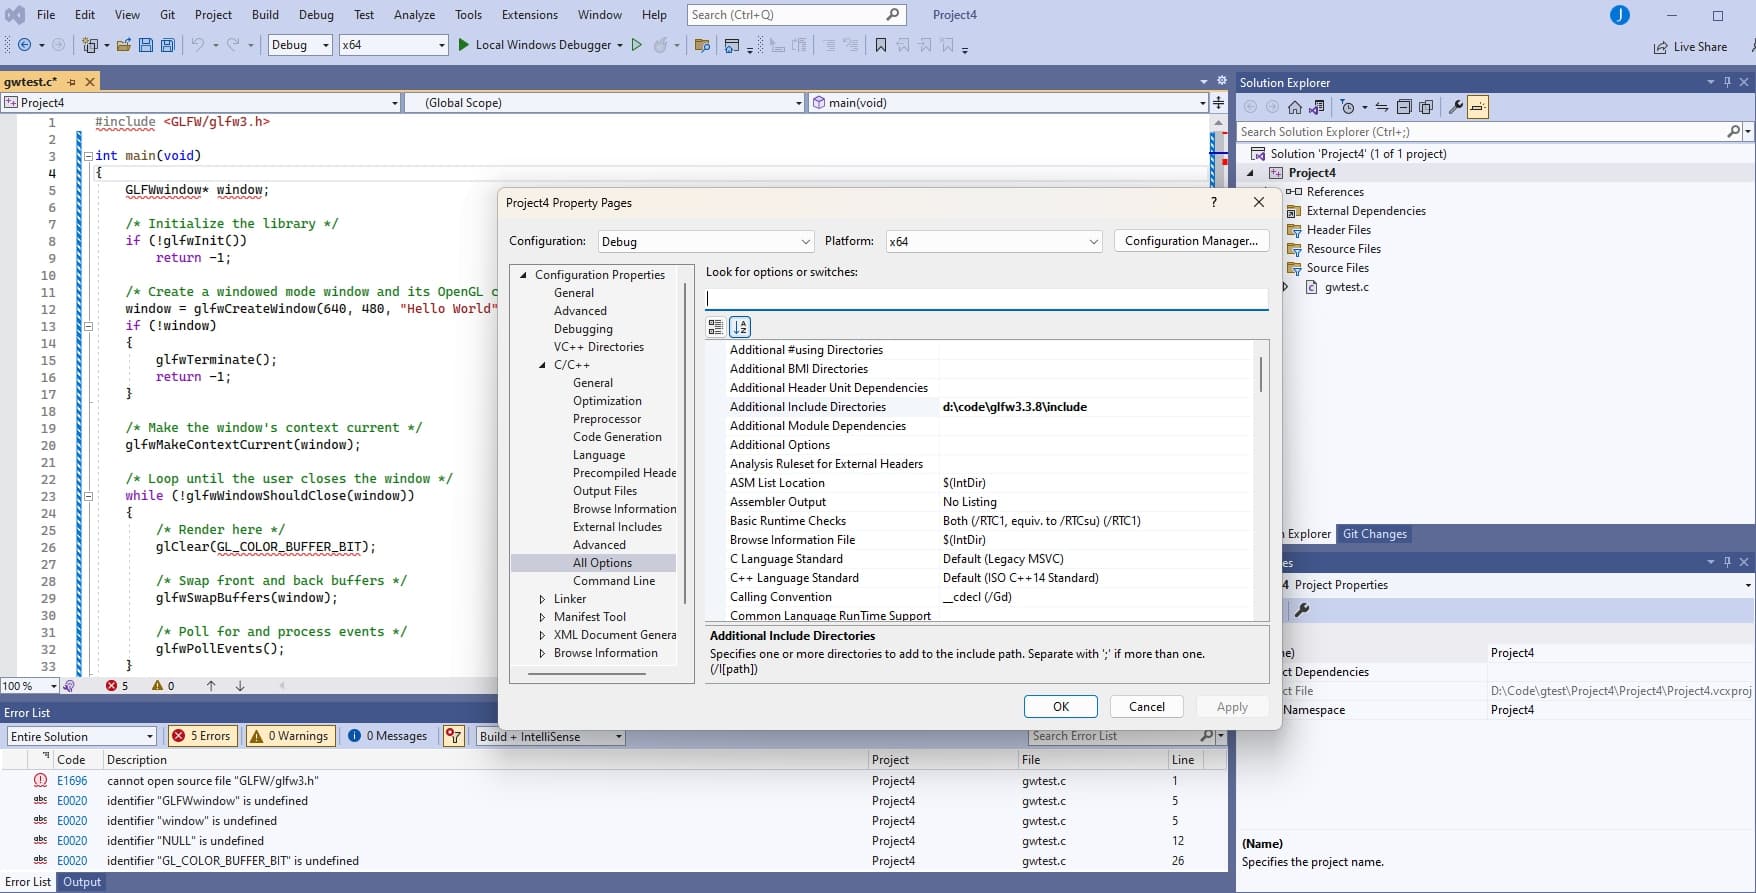The width and height of the screenshot is (1756, 893).
Task: Click the Search Error List field
Action: (x=1115, y=736)
